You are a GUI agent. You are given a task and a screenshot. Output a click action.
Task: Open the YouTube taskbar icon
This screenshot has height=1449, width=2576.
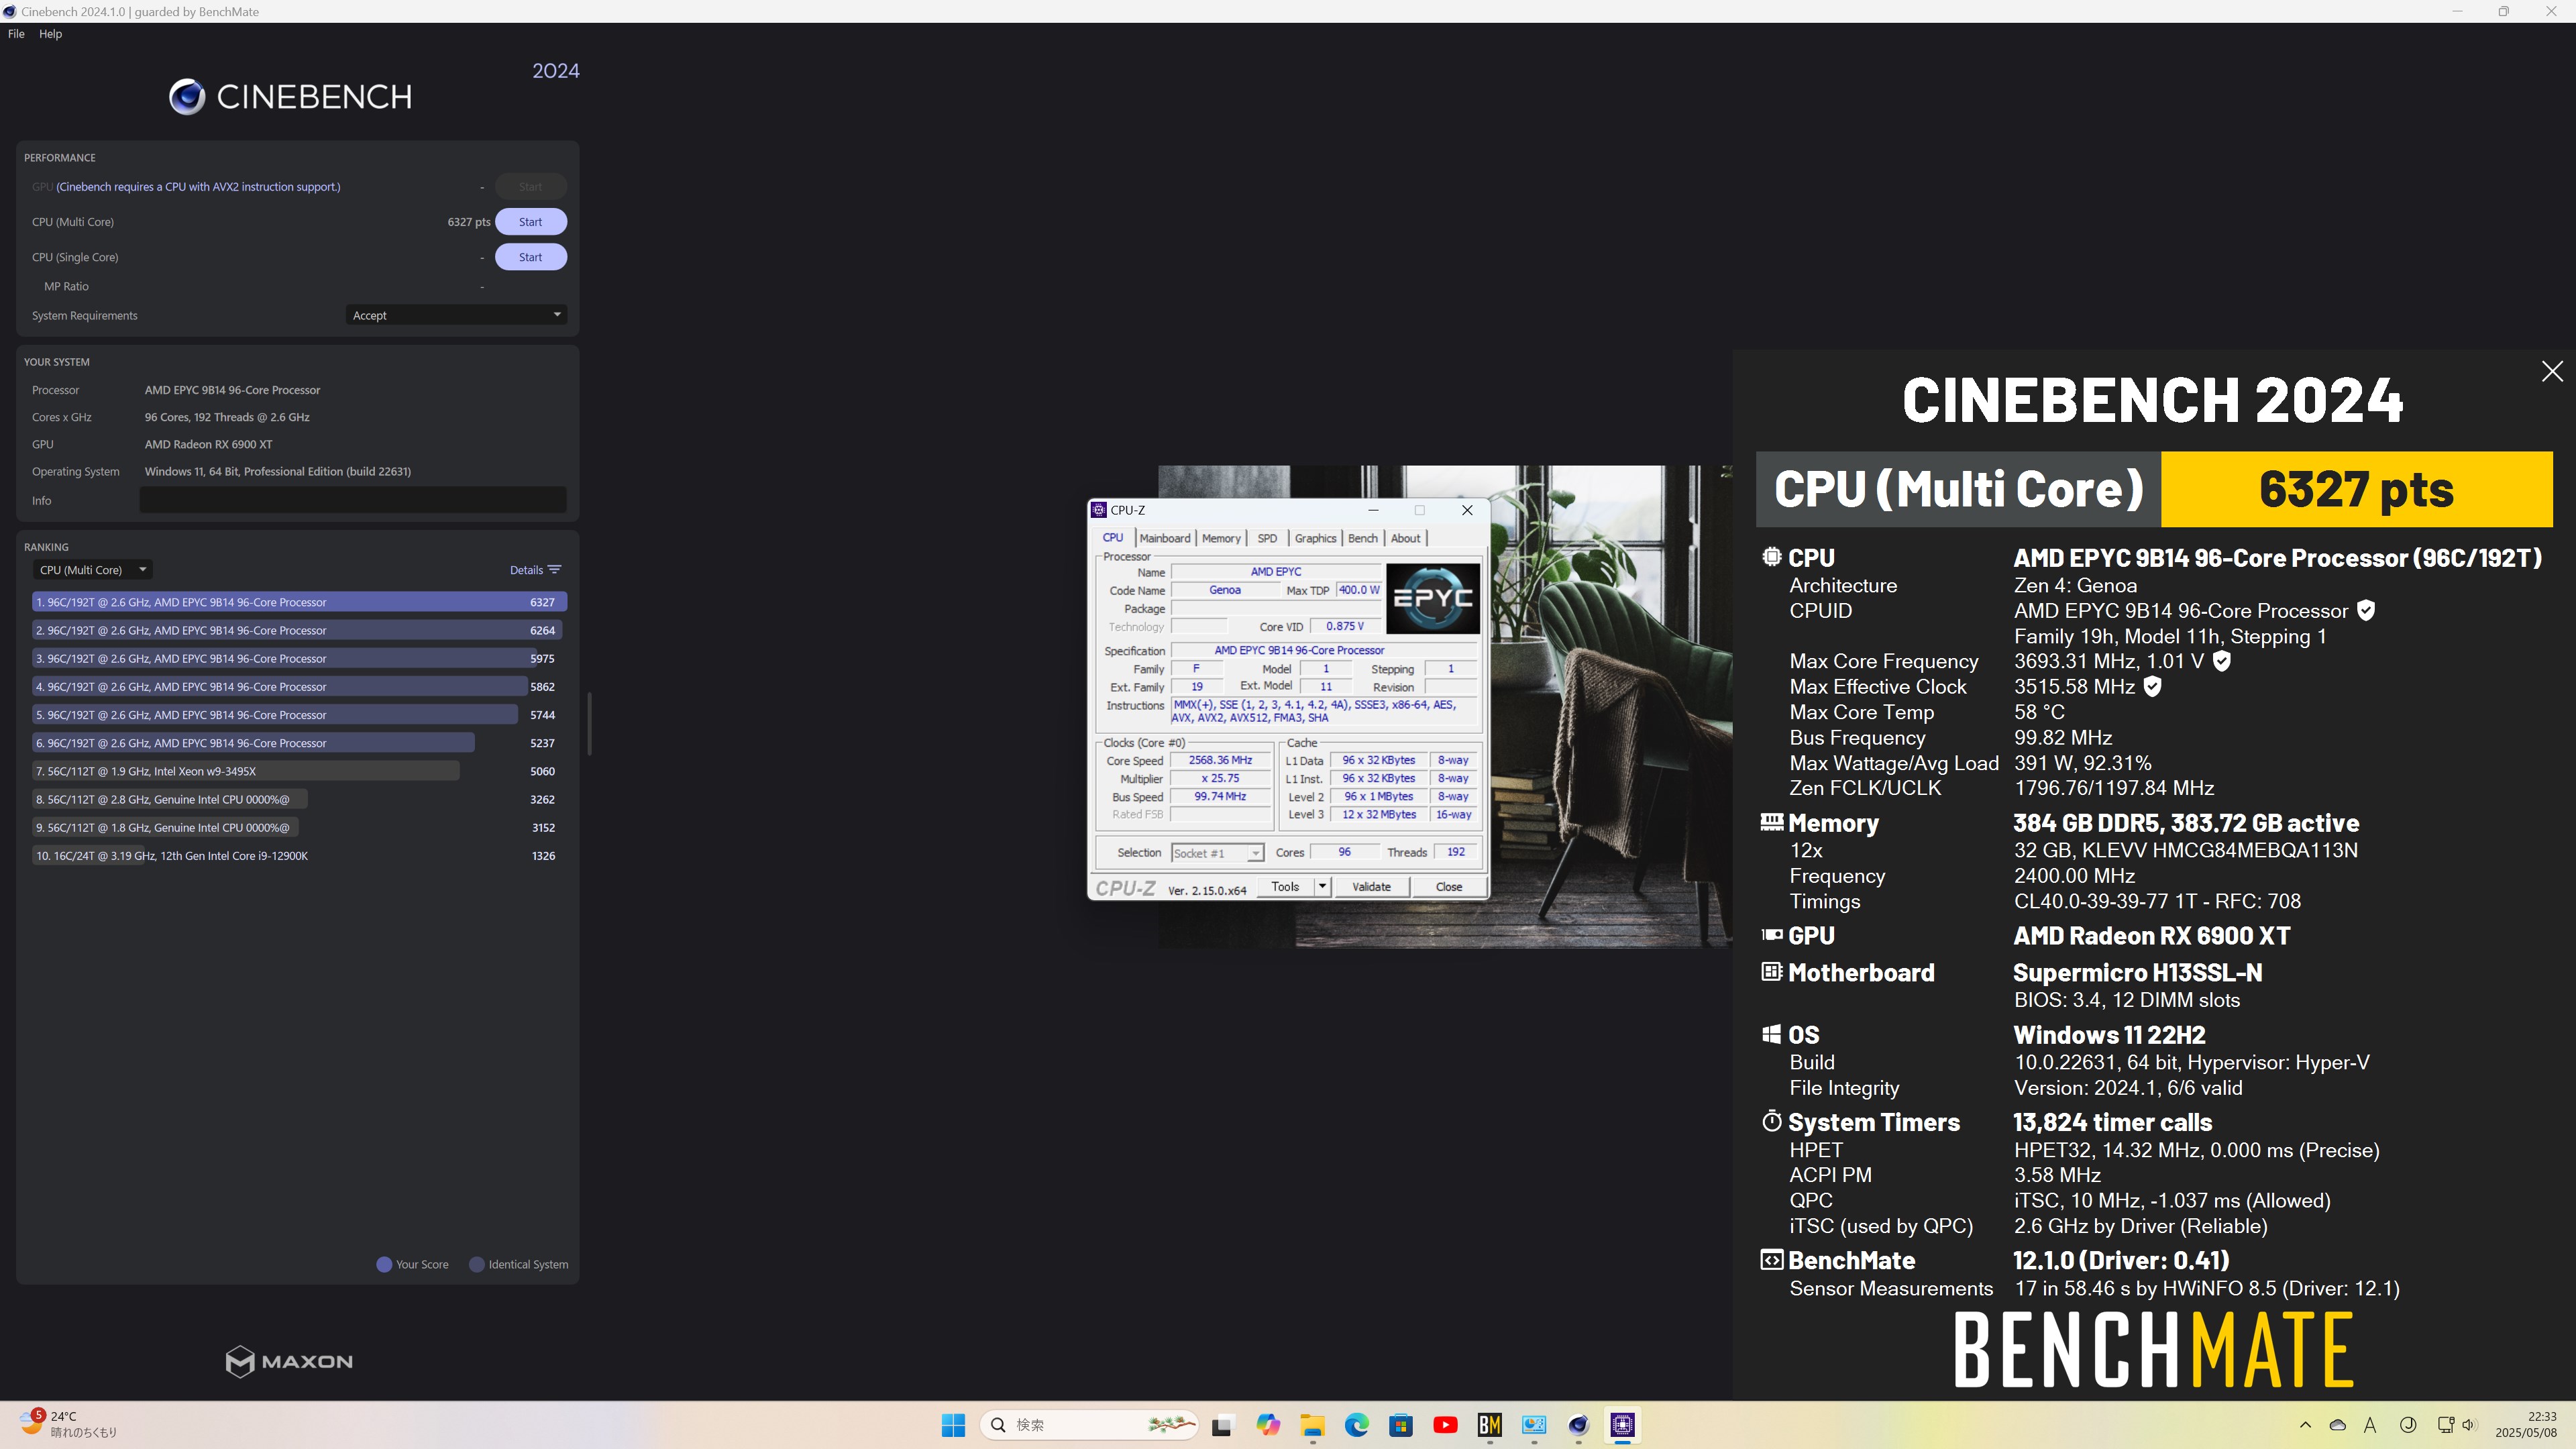coord(1445,1425)
